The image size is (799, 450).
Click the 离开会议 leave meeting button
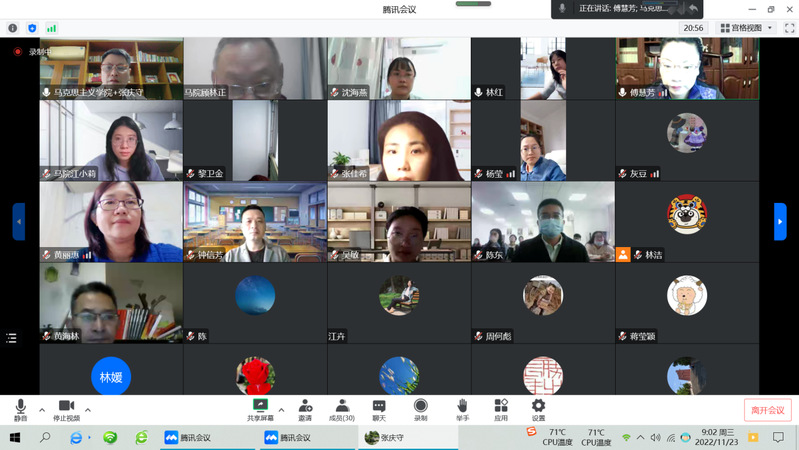coord(767,410)
